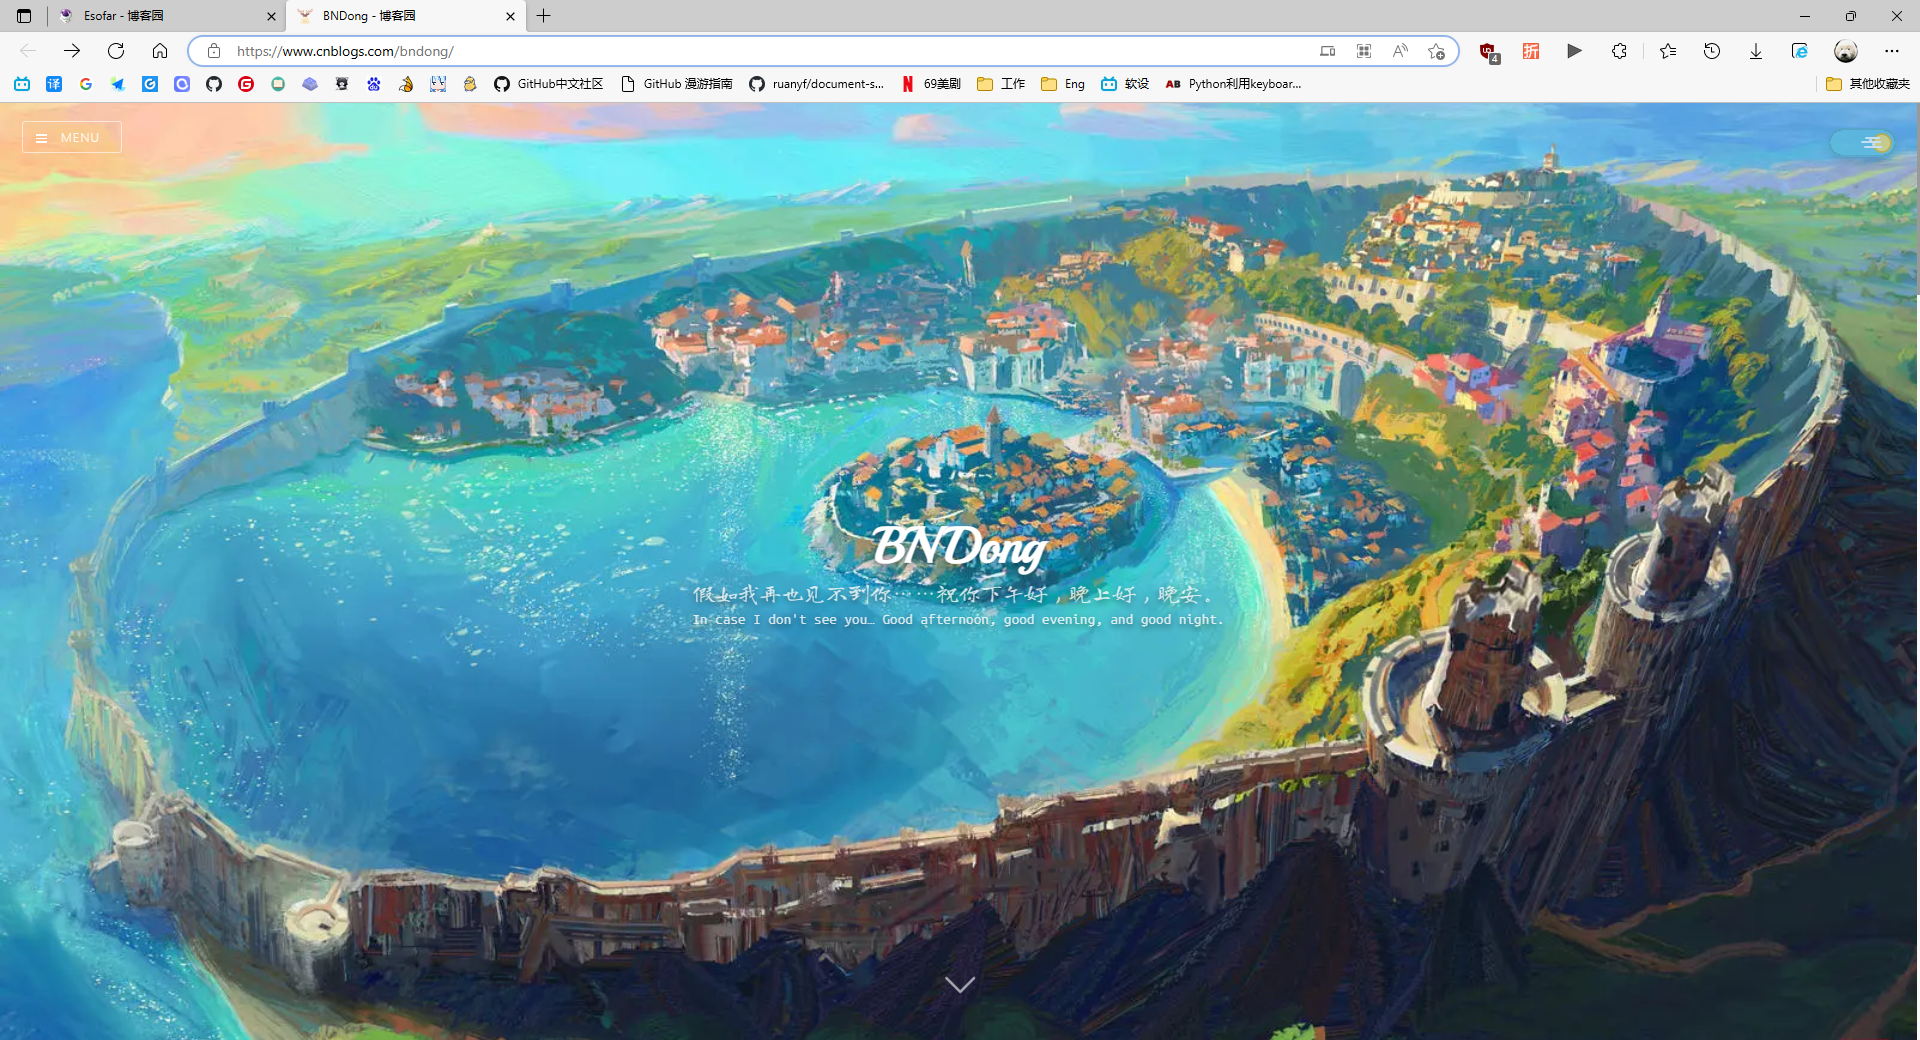Add this page to favorites
Viewport: 1920px width, 1040px height.
[1437, 51]
